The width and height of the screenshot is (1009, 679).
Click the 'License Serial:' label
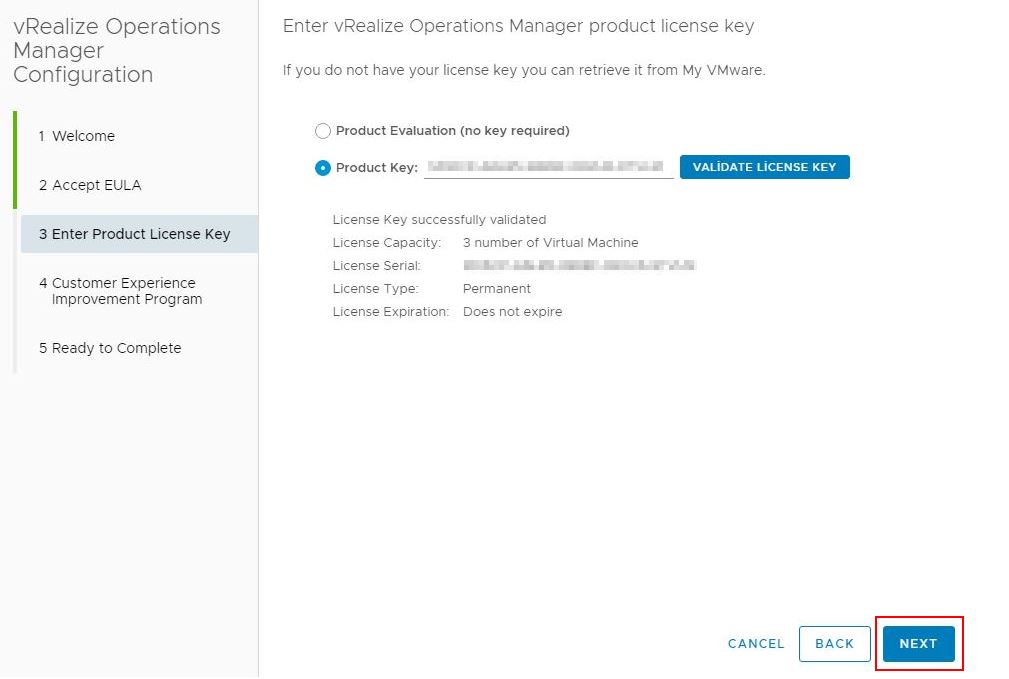pyautogui.click(x=376, y=266)
